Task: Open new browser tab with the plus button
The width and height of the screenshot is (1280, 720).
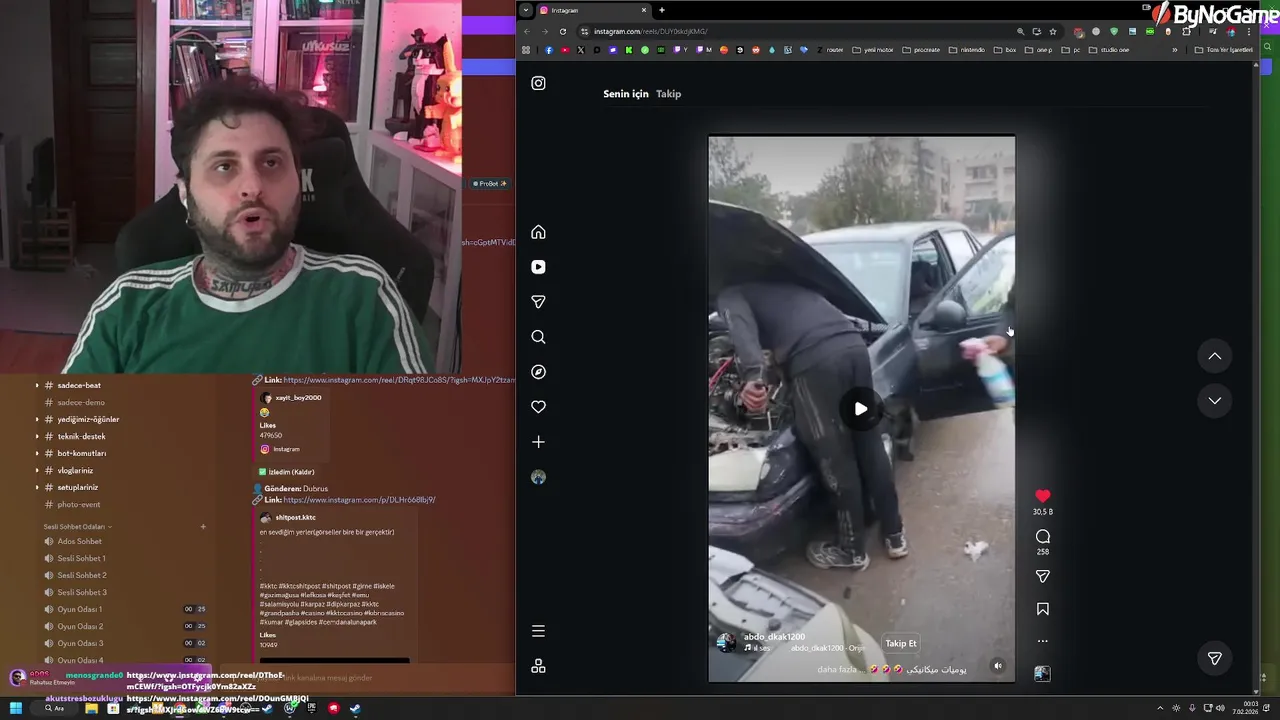Action: (662, 10)
